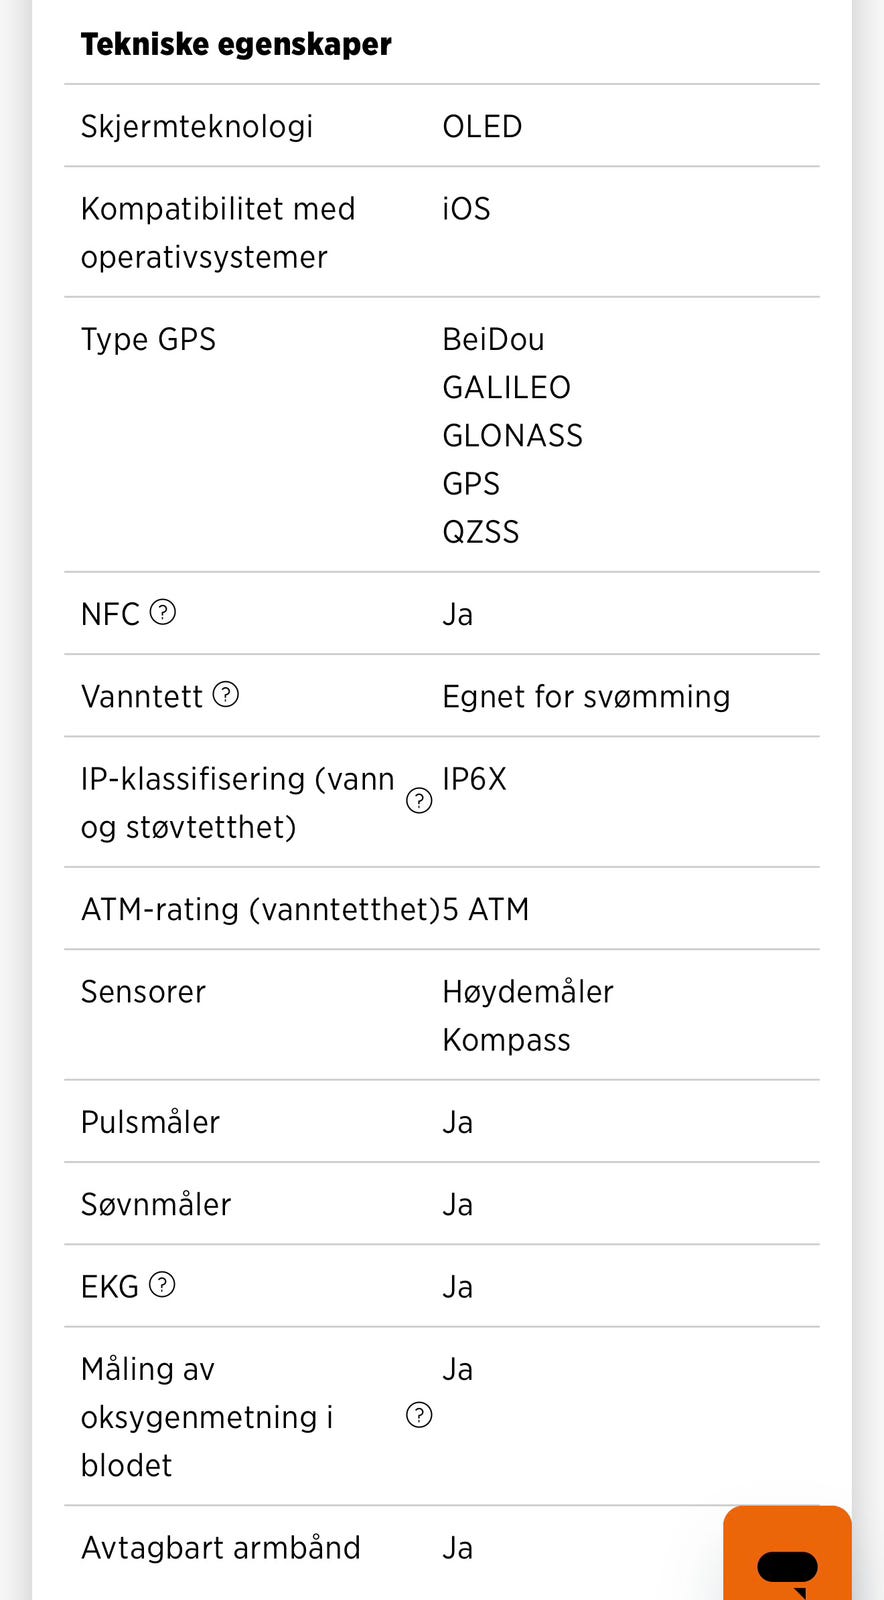Select the OLED specification value
884x1600 pixels.
coord(482,125)
